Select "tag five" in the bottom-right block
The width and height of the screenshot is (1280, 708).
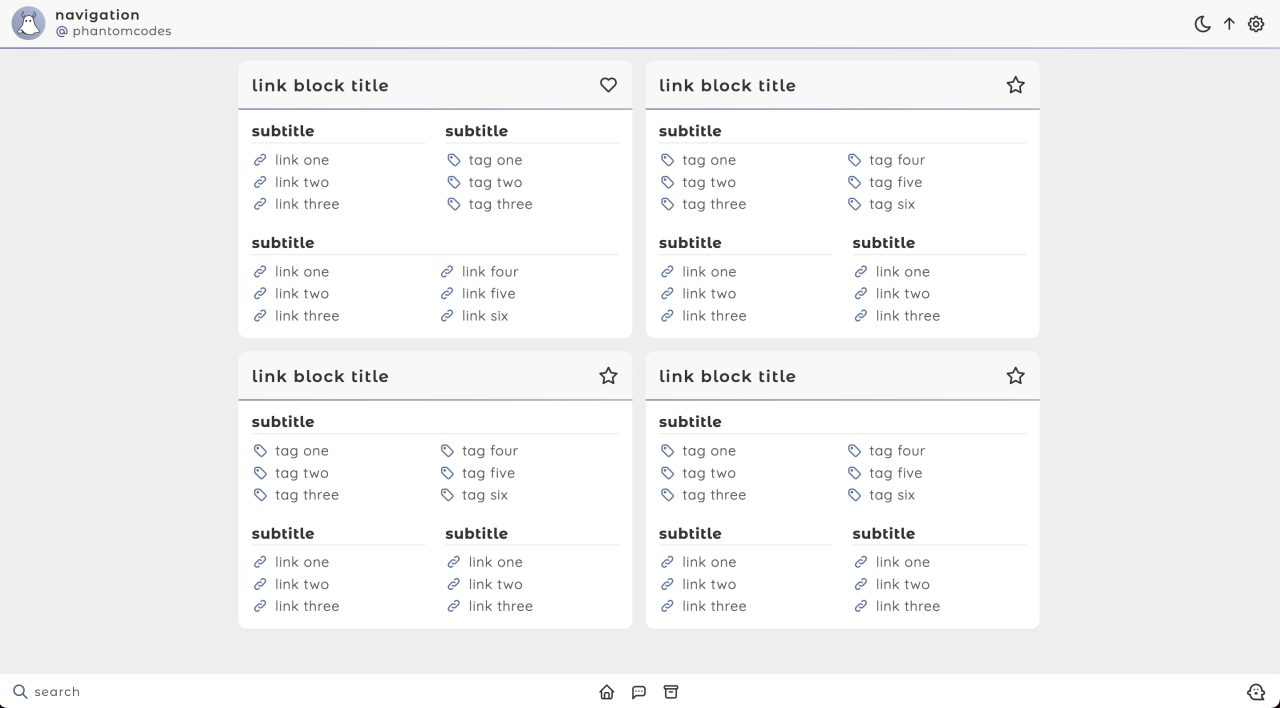coord(895,473)
